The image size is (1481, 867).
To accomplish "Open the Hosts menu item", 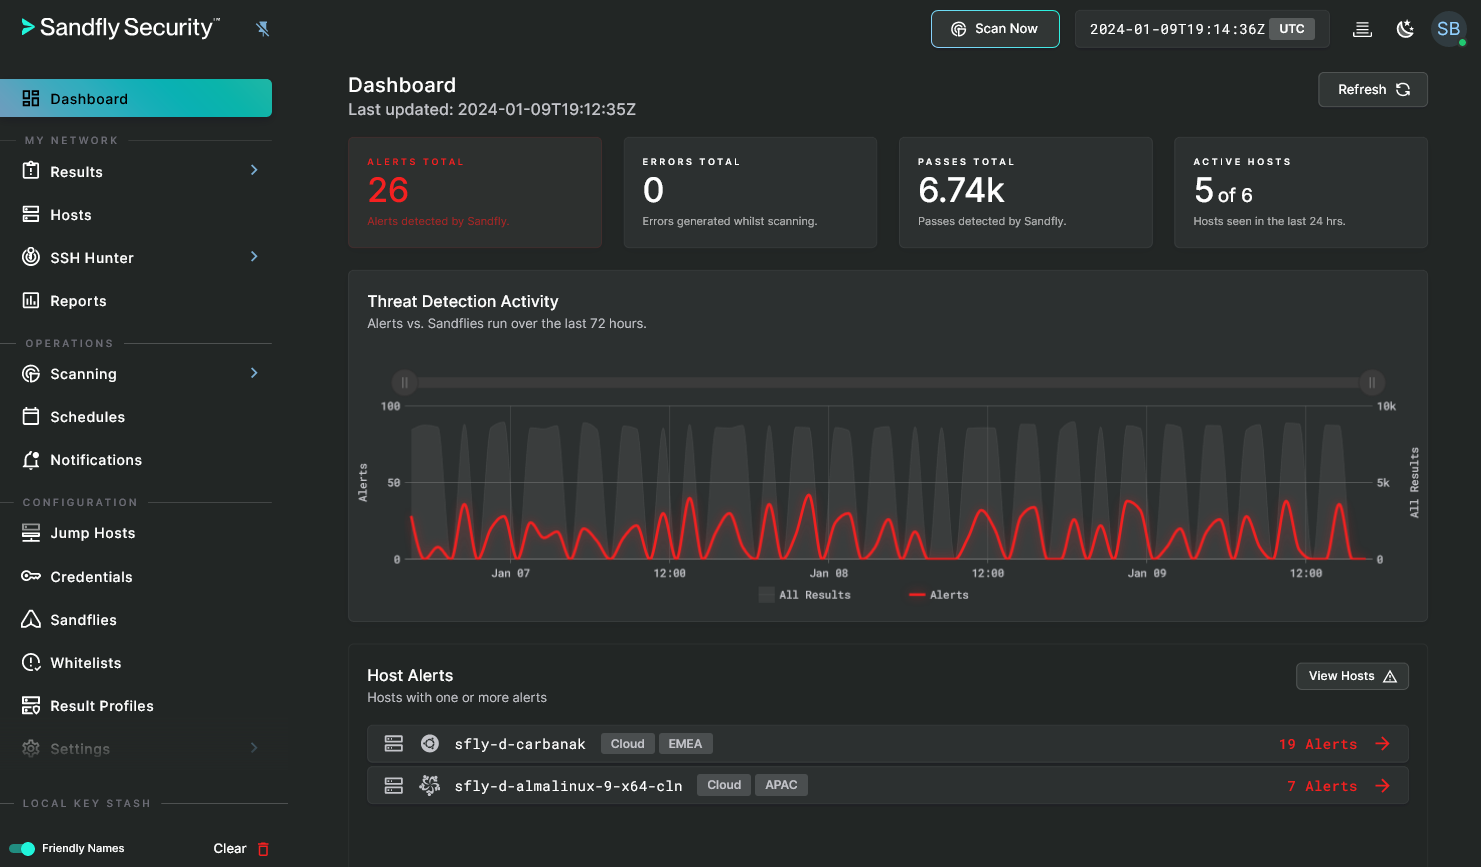I will tap(136, 215).
